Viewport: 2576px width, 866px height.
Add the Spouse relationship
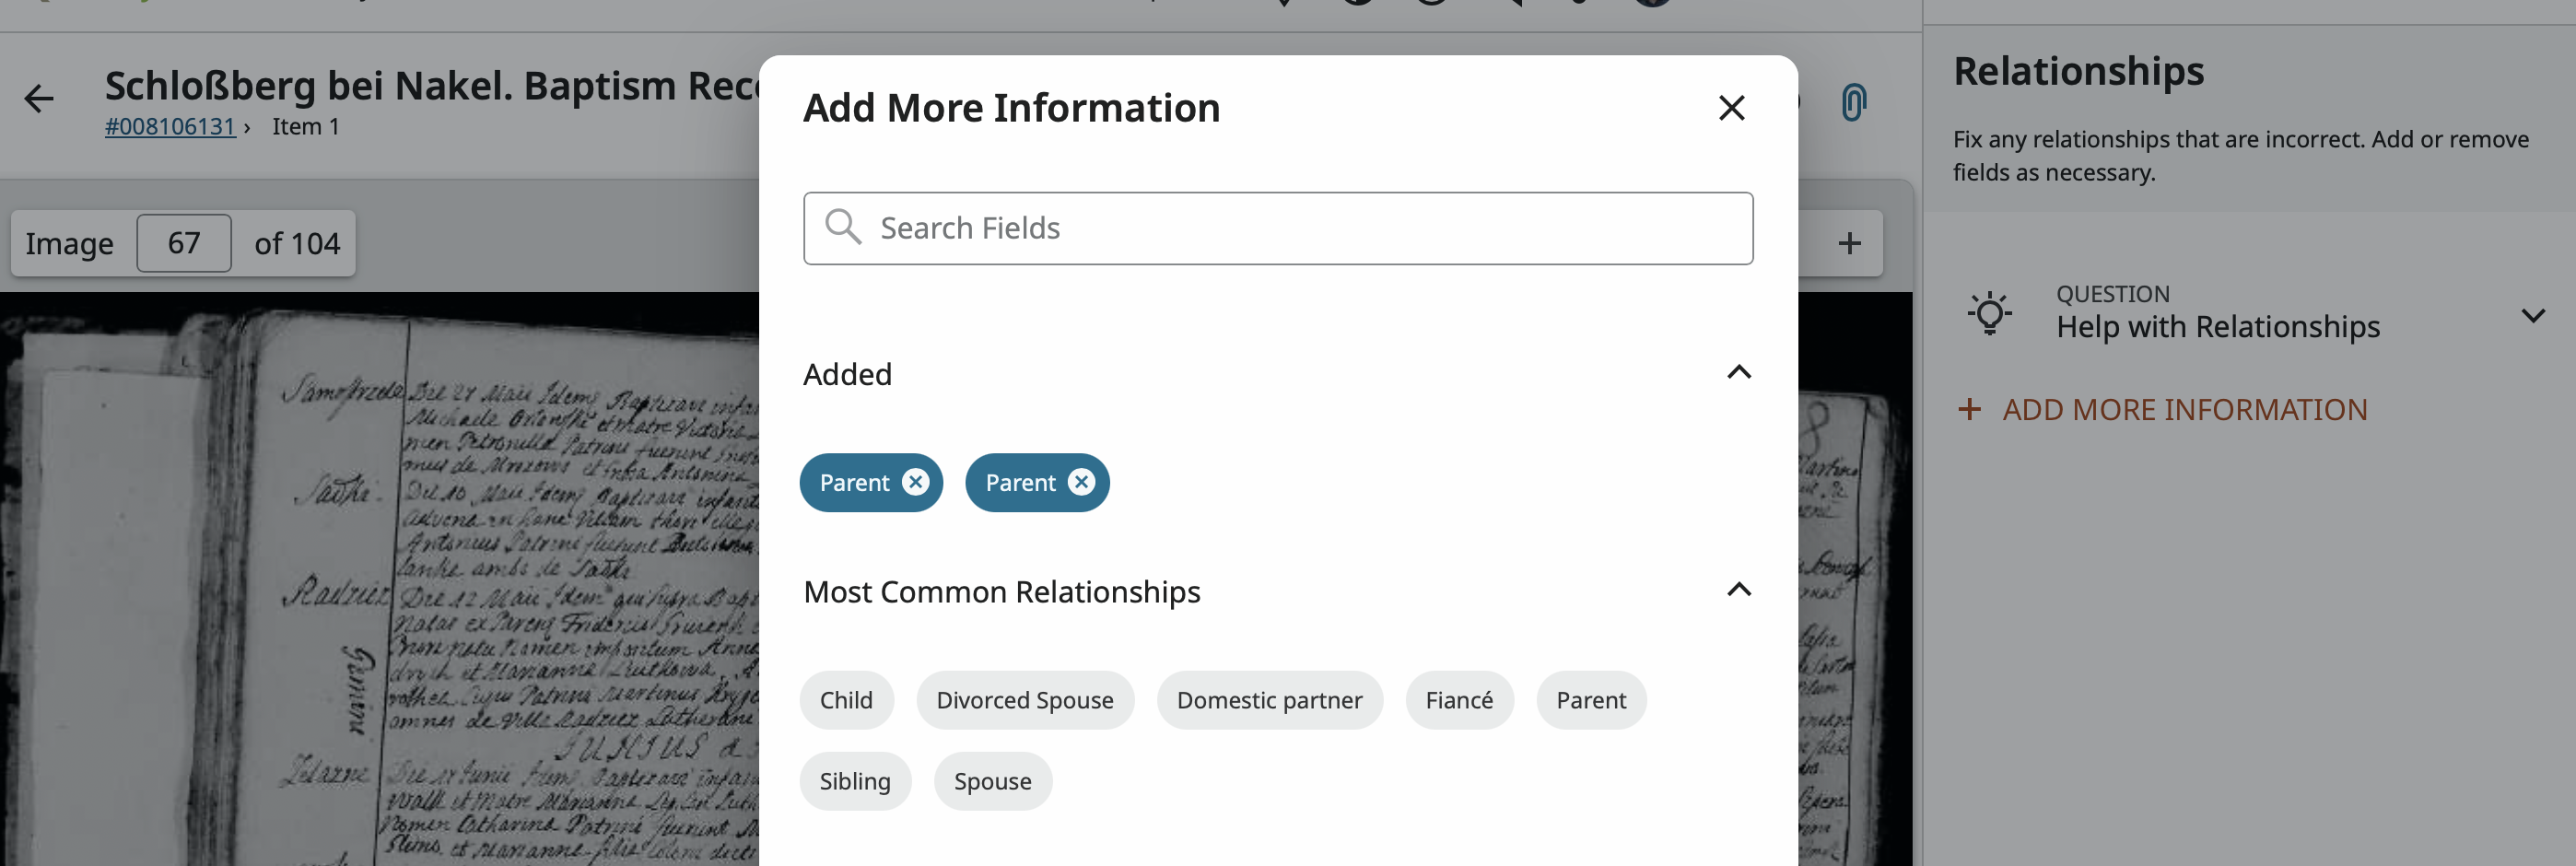click(992, 781)
